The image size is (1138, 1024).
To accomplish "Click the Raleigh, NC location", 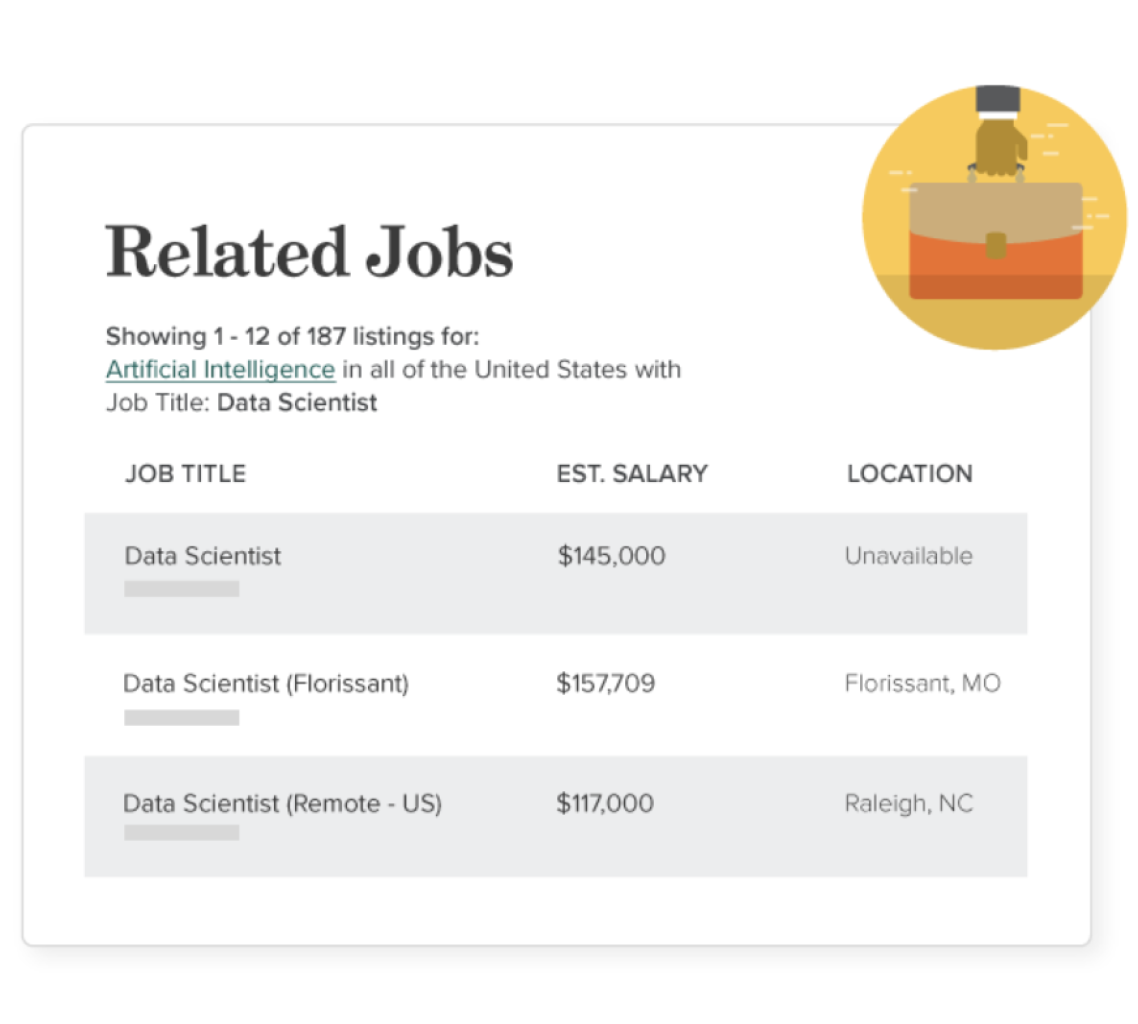I will [x=908, y=803].
